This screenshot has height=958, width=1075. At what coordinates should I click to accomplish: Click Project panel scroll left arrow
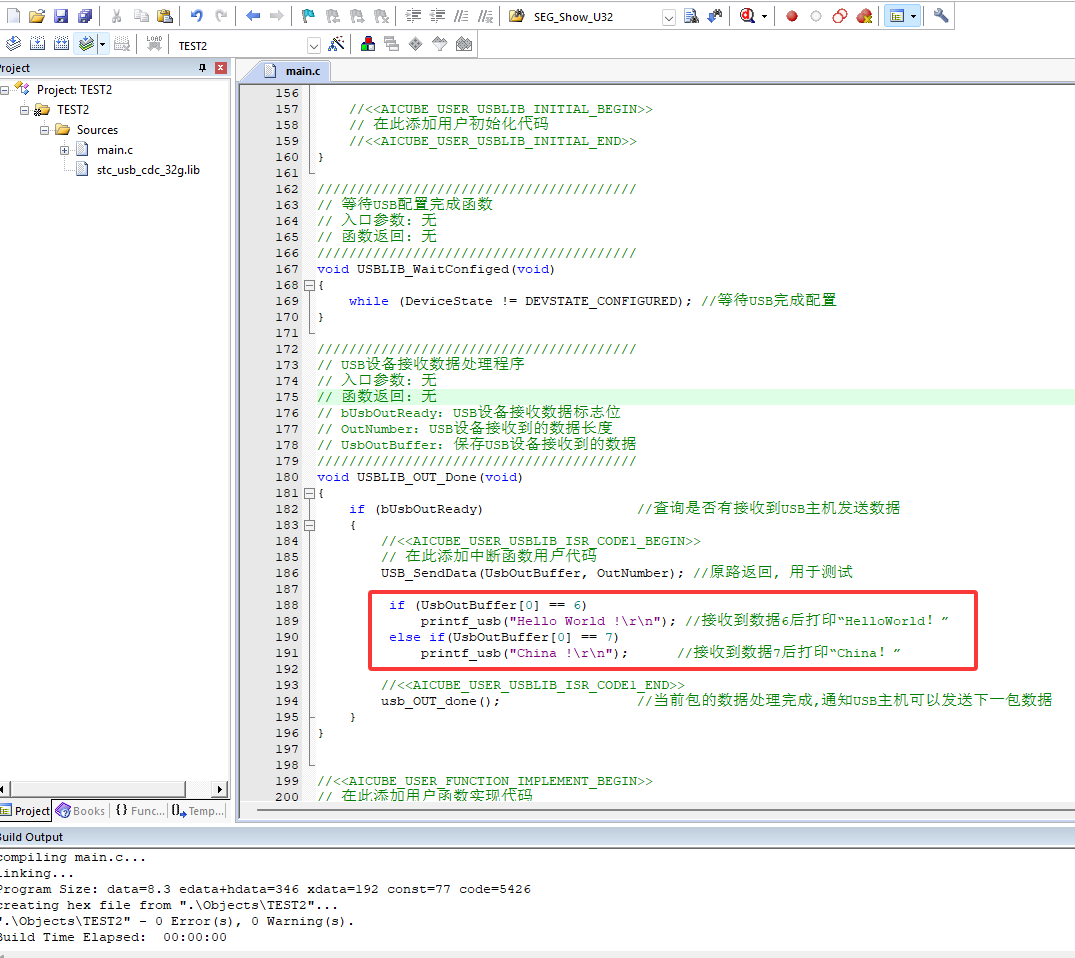tap(4, 789)
